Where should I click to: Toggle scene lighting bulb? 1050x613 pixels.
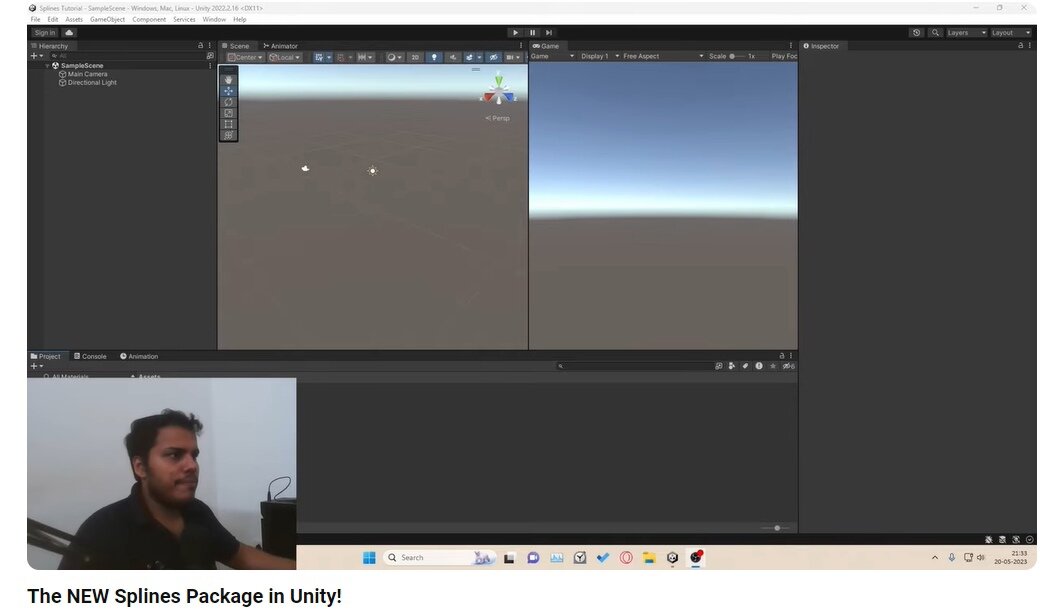pyautogui.click(x=434, y=57)
